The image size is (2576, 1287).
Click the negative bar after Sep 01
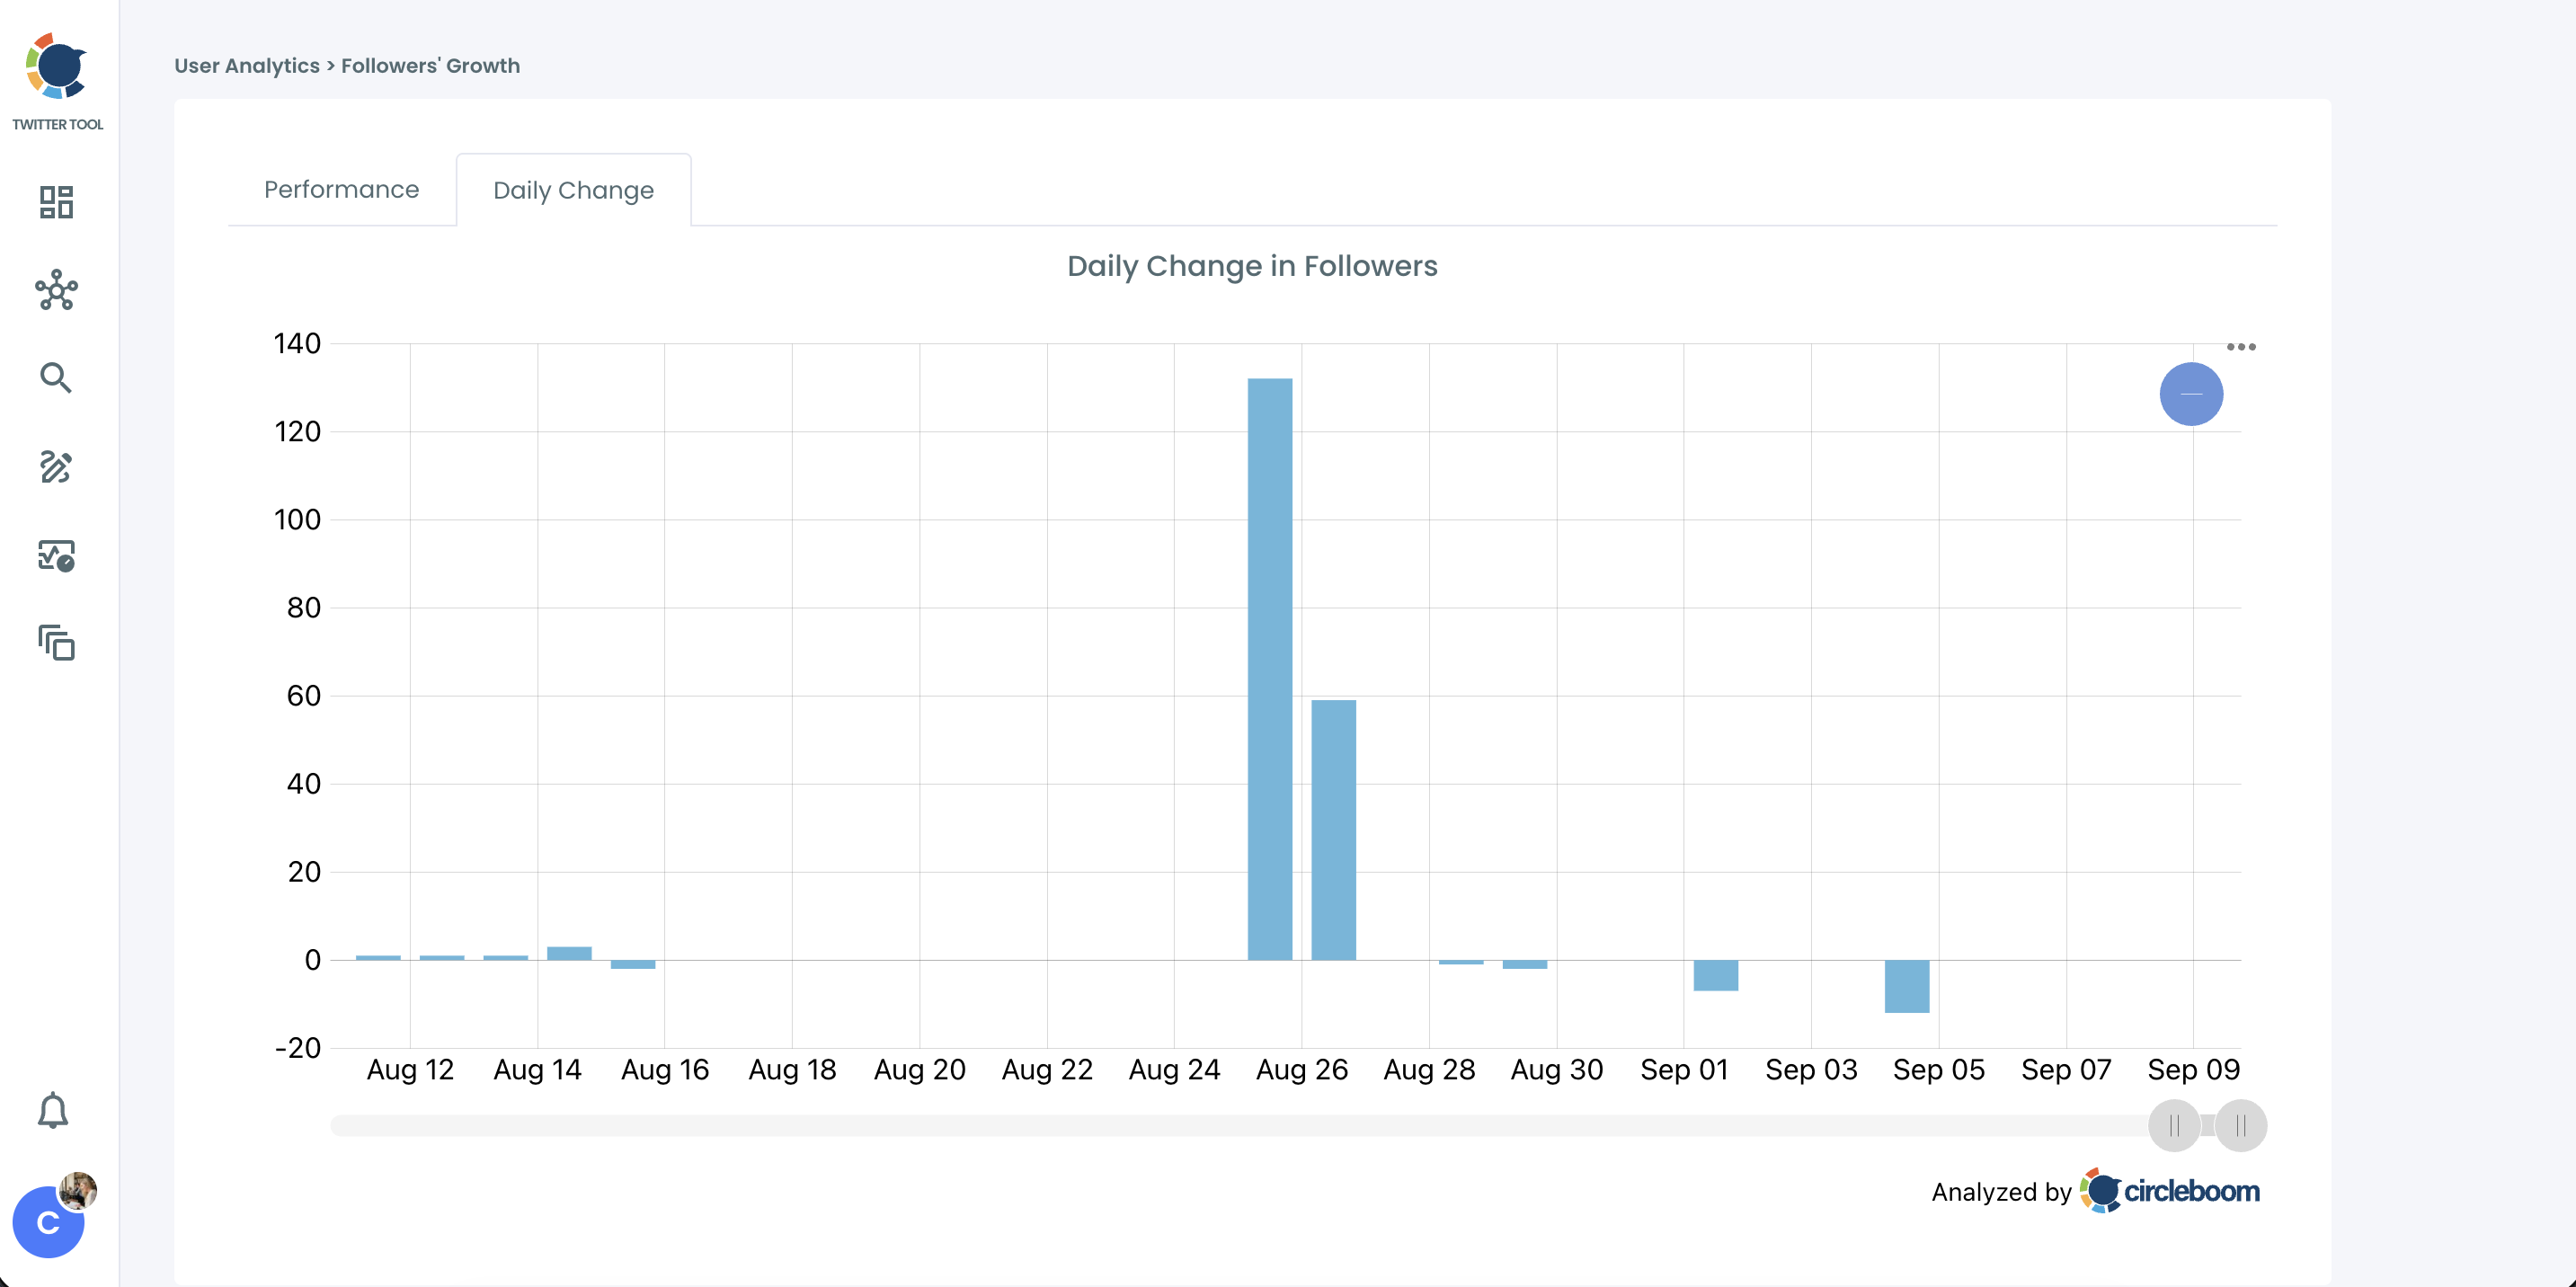[x=1716, y=975]
